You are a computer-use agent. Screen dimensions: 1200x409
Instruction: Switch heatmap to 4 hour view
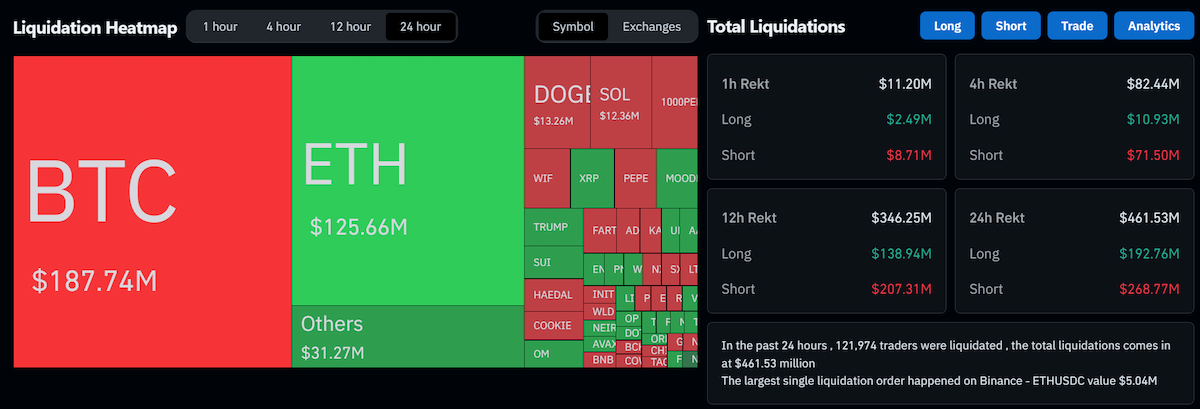284,27
